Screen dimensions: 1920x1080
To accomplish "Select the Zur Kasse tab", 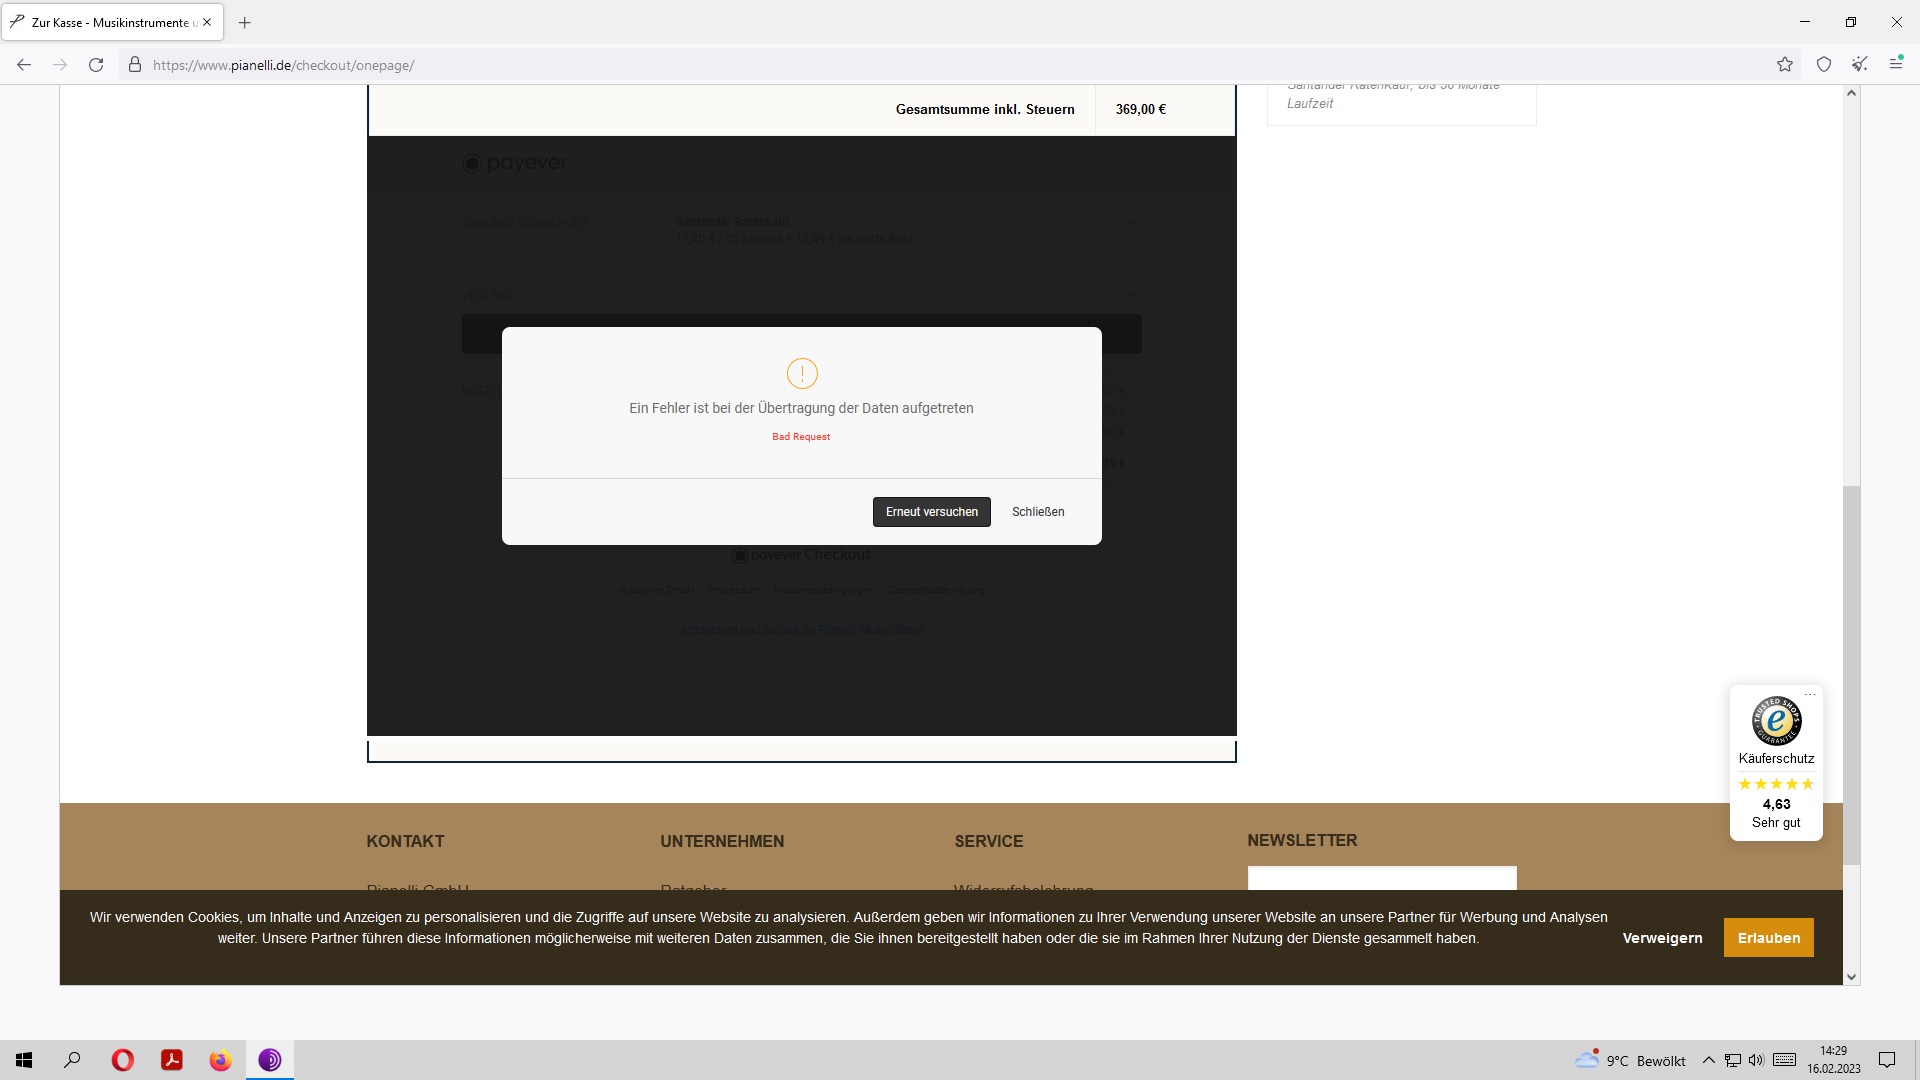I will 108,22.
